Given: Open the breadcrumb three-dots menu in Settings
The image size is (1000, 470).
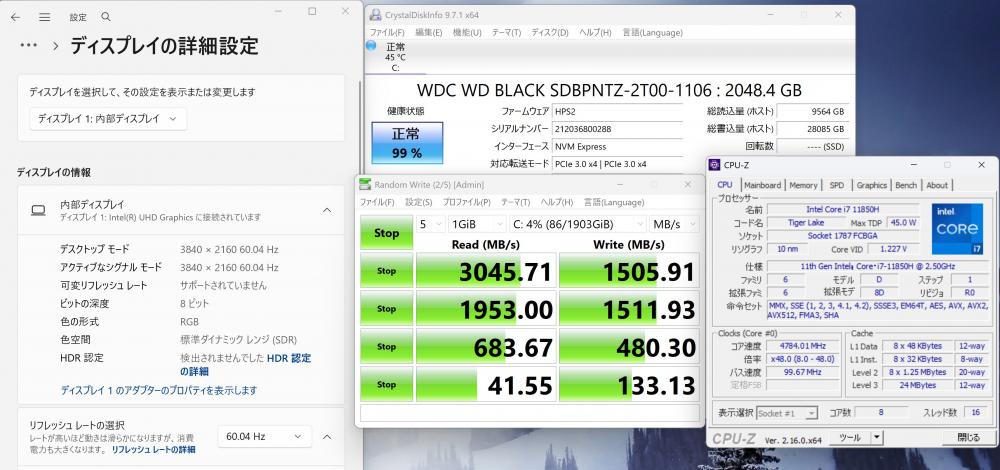Looking at the screenshot, I should (30, 45).
